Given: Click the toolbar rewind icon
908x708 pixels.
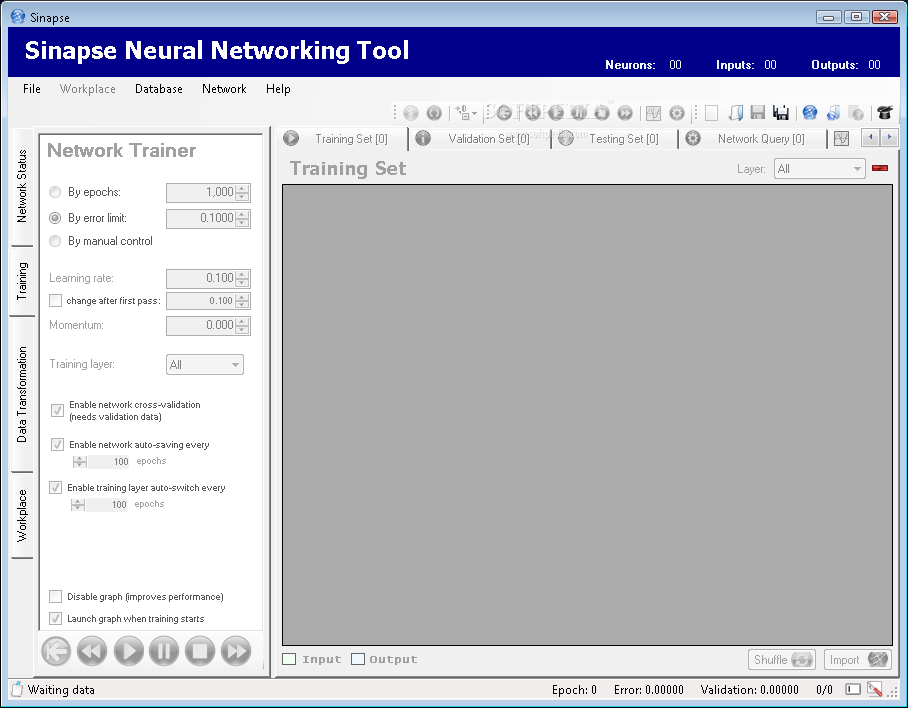Looking at the screenshot, I should tap(533, 113).
